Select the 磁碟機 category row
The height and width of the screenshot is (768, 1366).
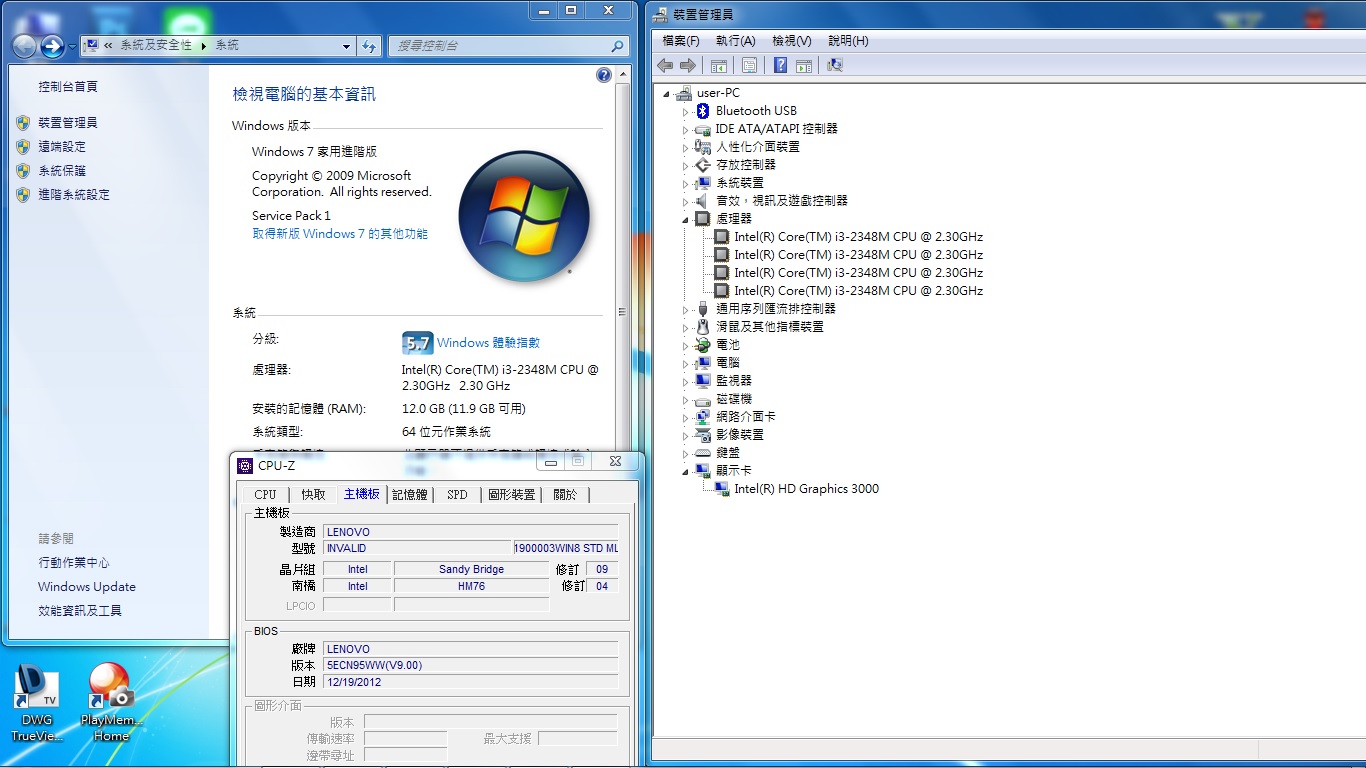734,399
